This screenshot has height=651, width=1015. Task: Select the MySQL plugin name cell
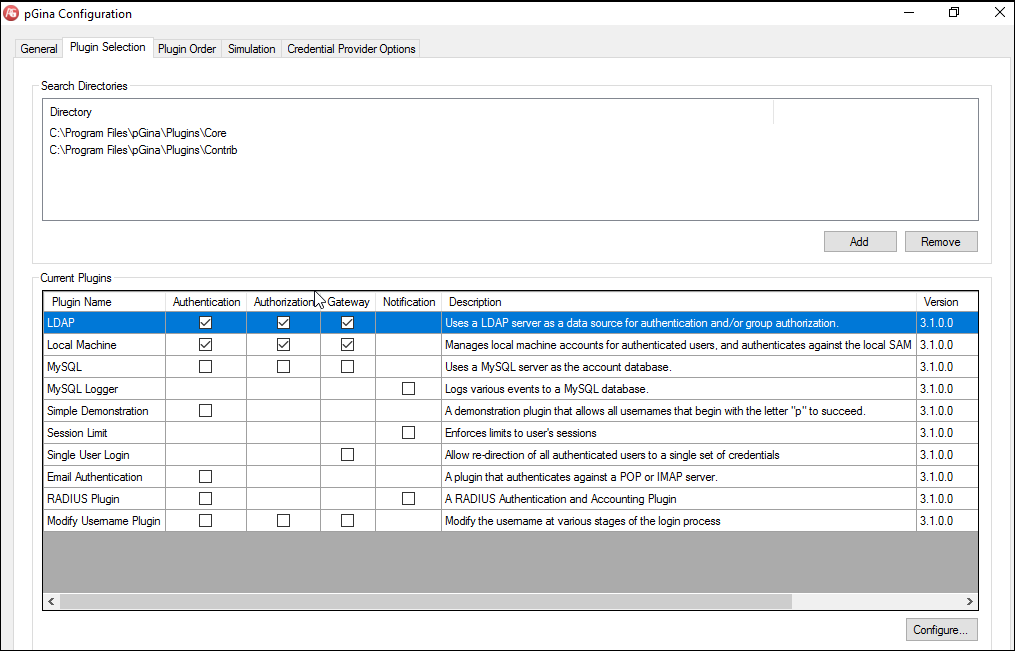104,366
